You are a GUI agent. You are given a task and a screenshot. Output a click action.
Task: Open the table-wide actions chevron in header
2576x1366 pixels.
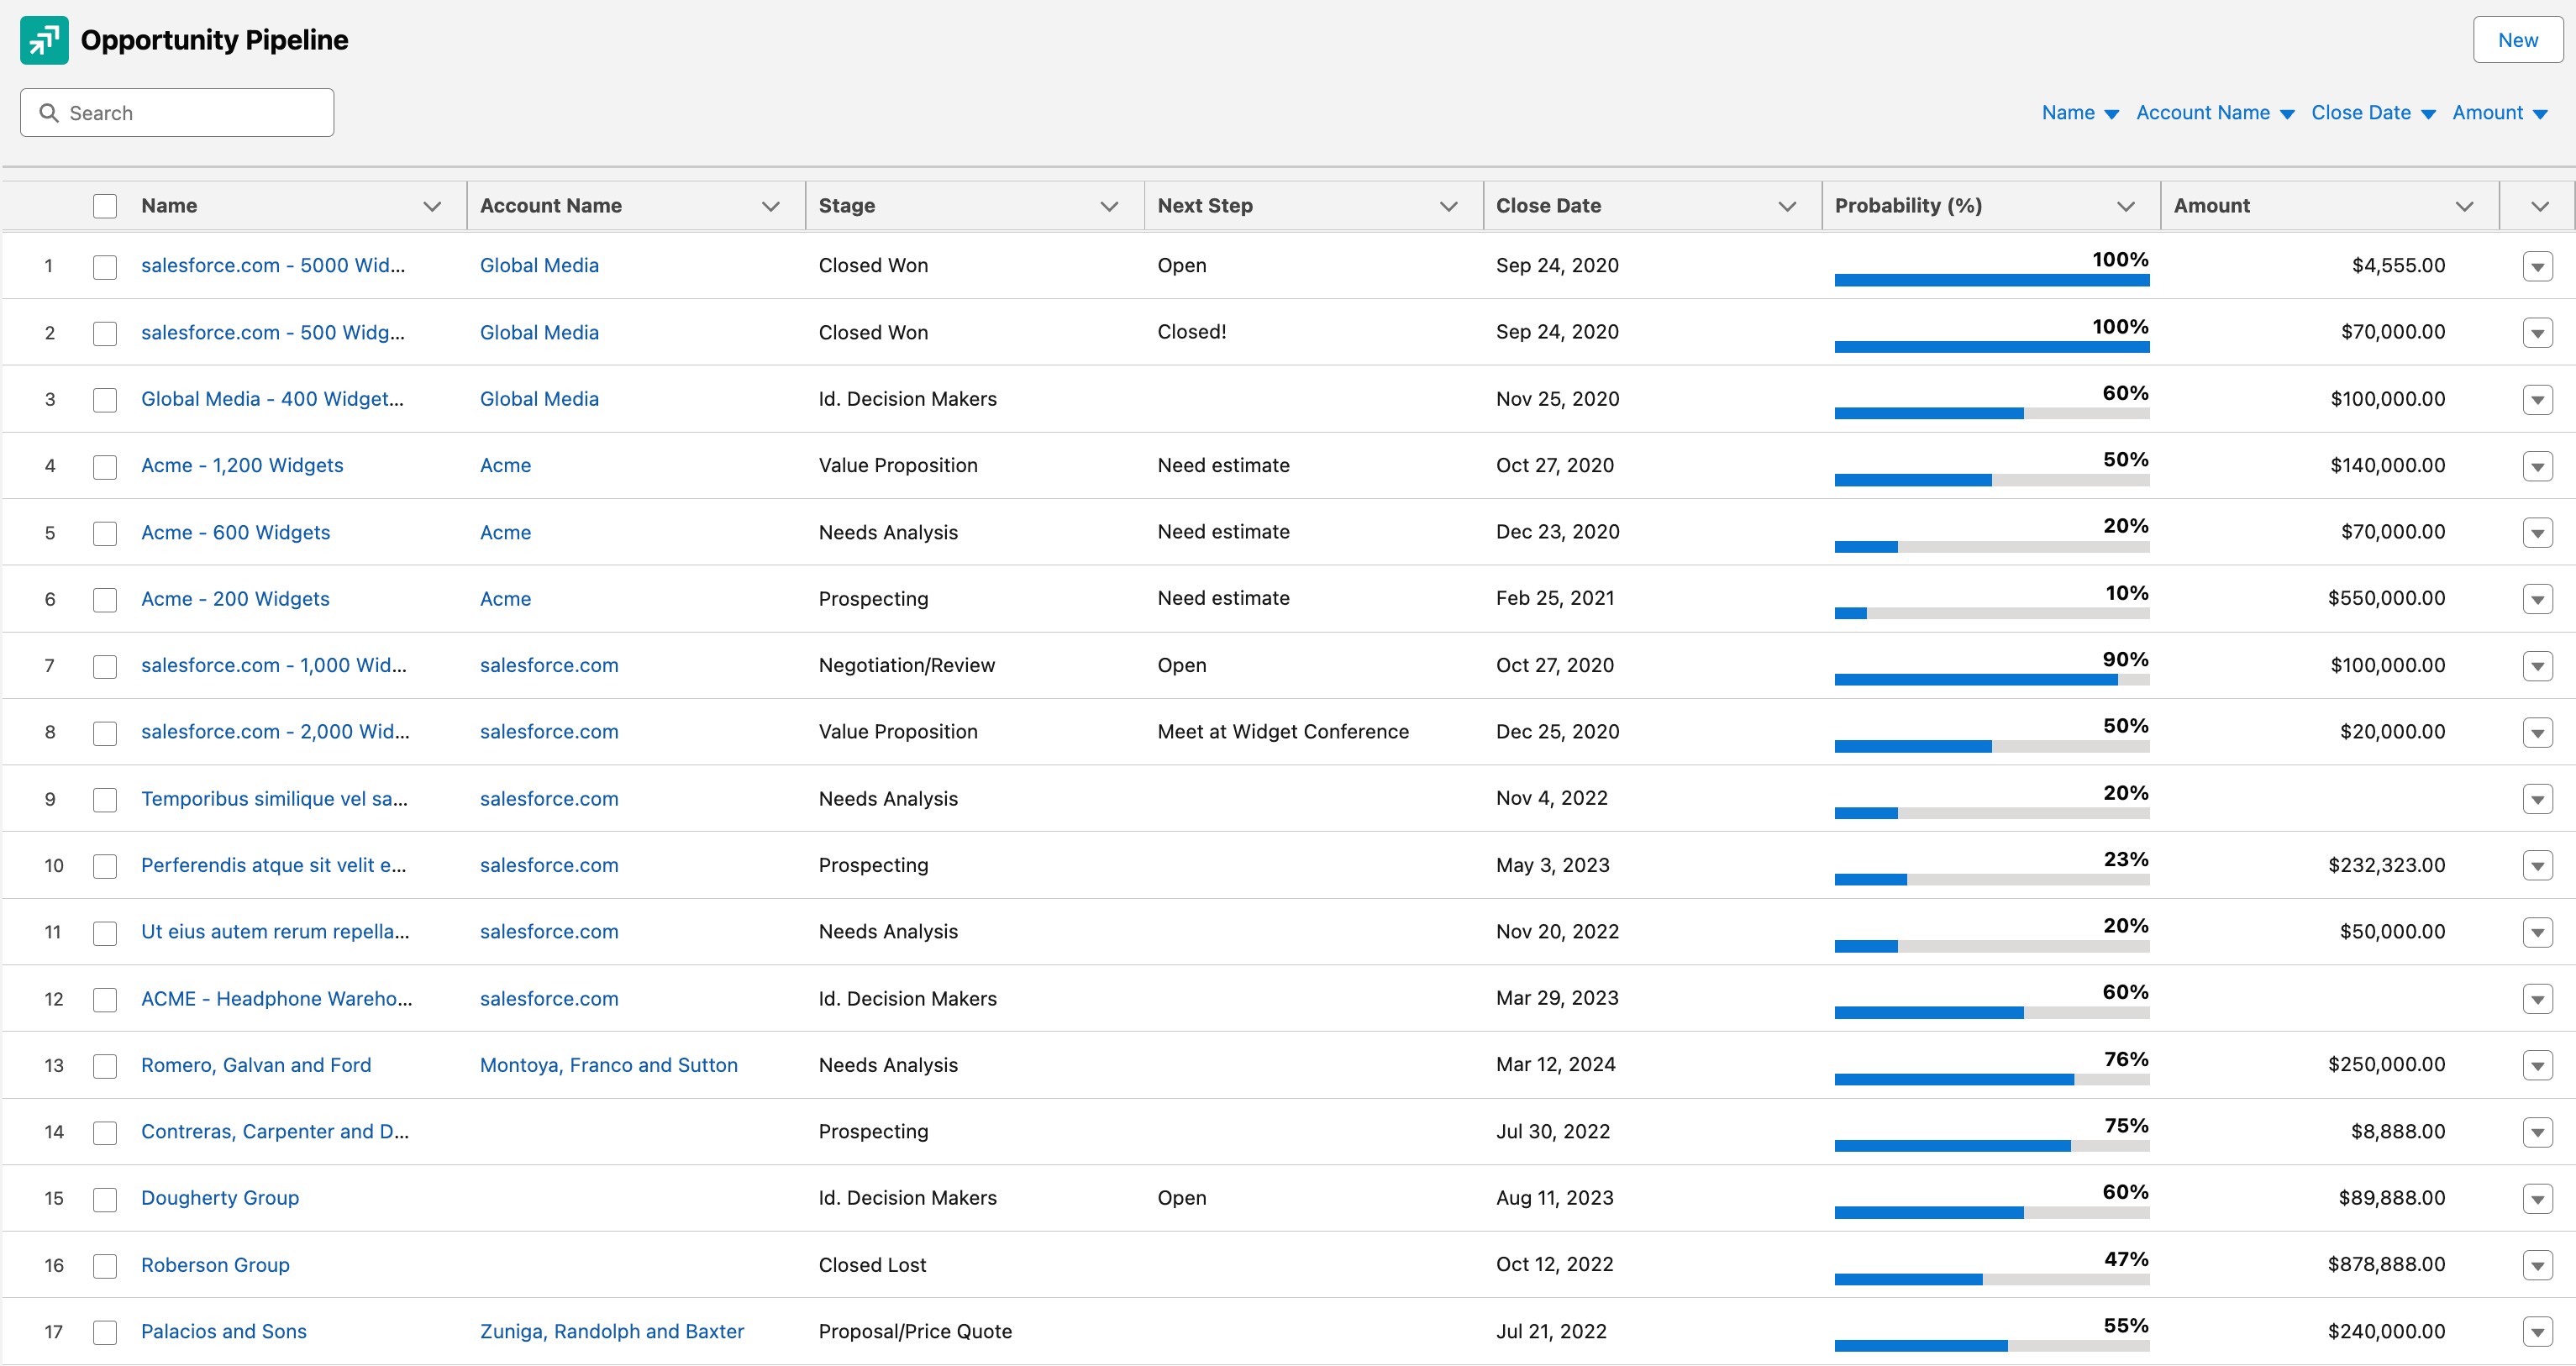click(x=2539, y=206)
